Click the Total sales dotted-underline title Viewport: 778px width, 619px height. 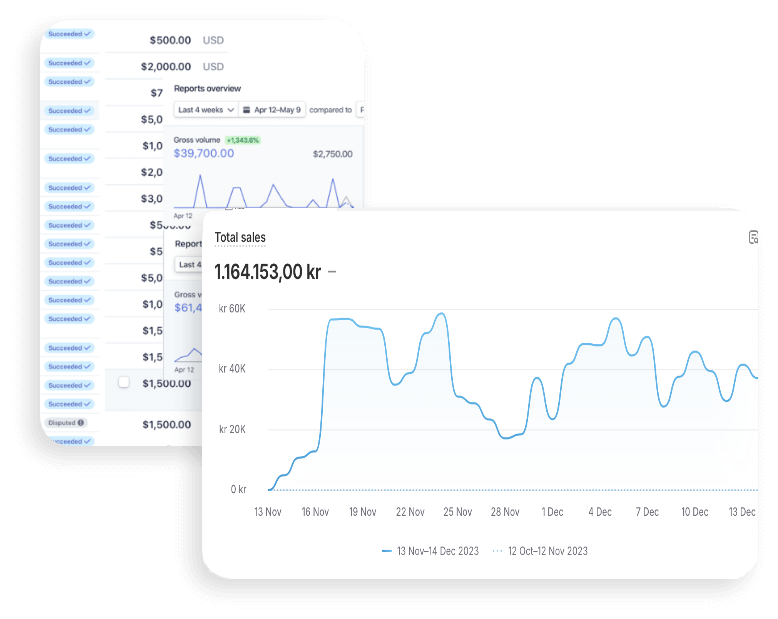(240, 238)
